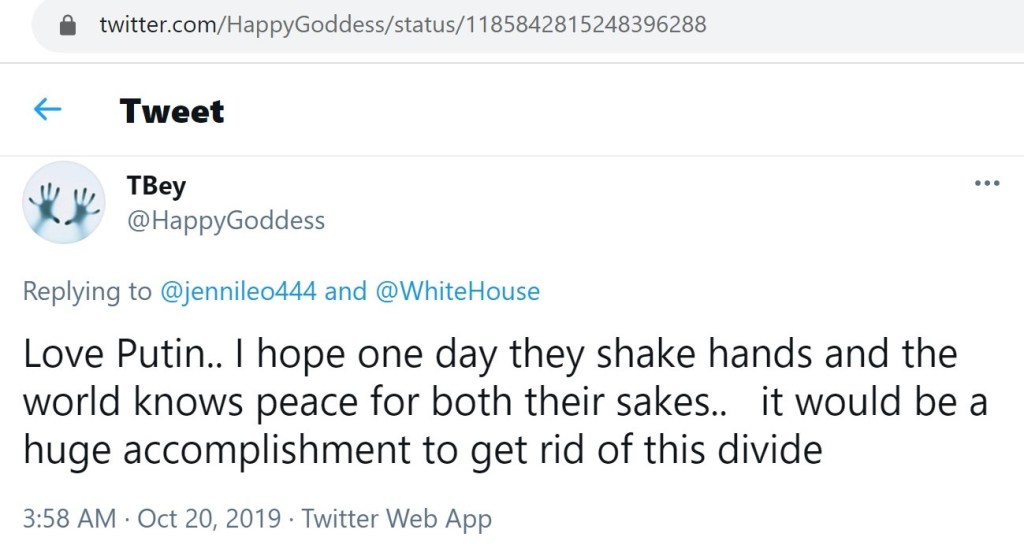The image size is (1024, 552).
Task: Visit the @WhiteHouse mention link
Action: pyautogui.click(x=457, y=292)
